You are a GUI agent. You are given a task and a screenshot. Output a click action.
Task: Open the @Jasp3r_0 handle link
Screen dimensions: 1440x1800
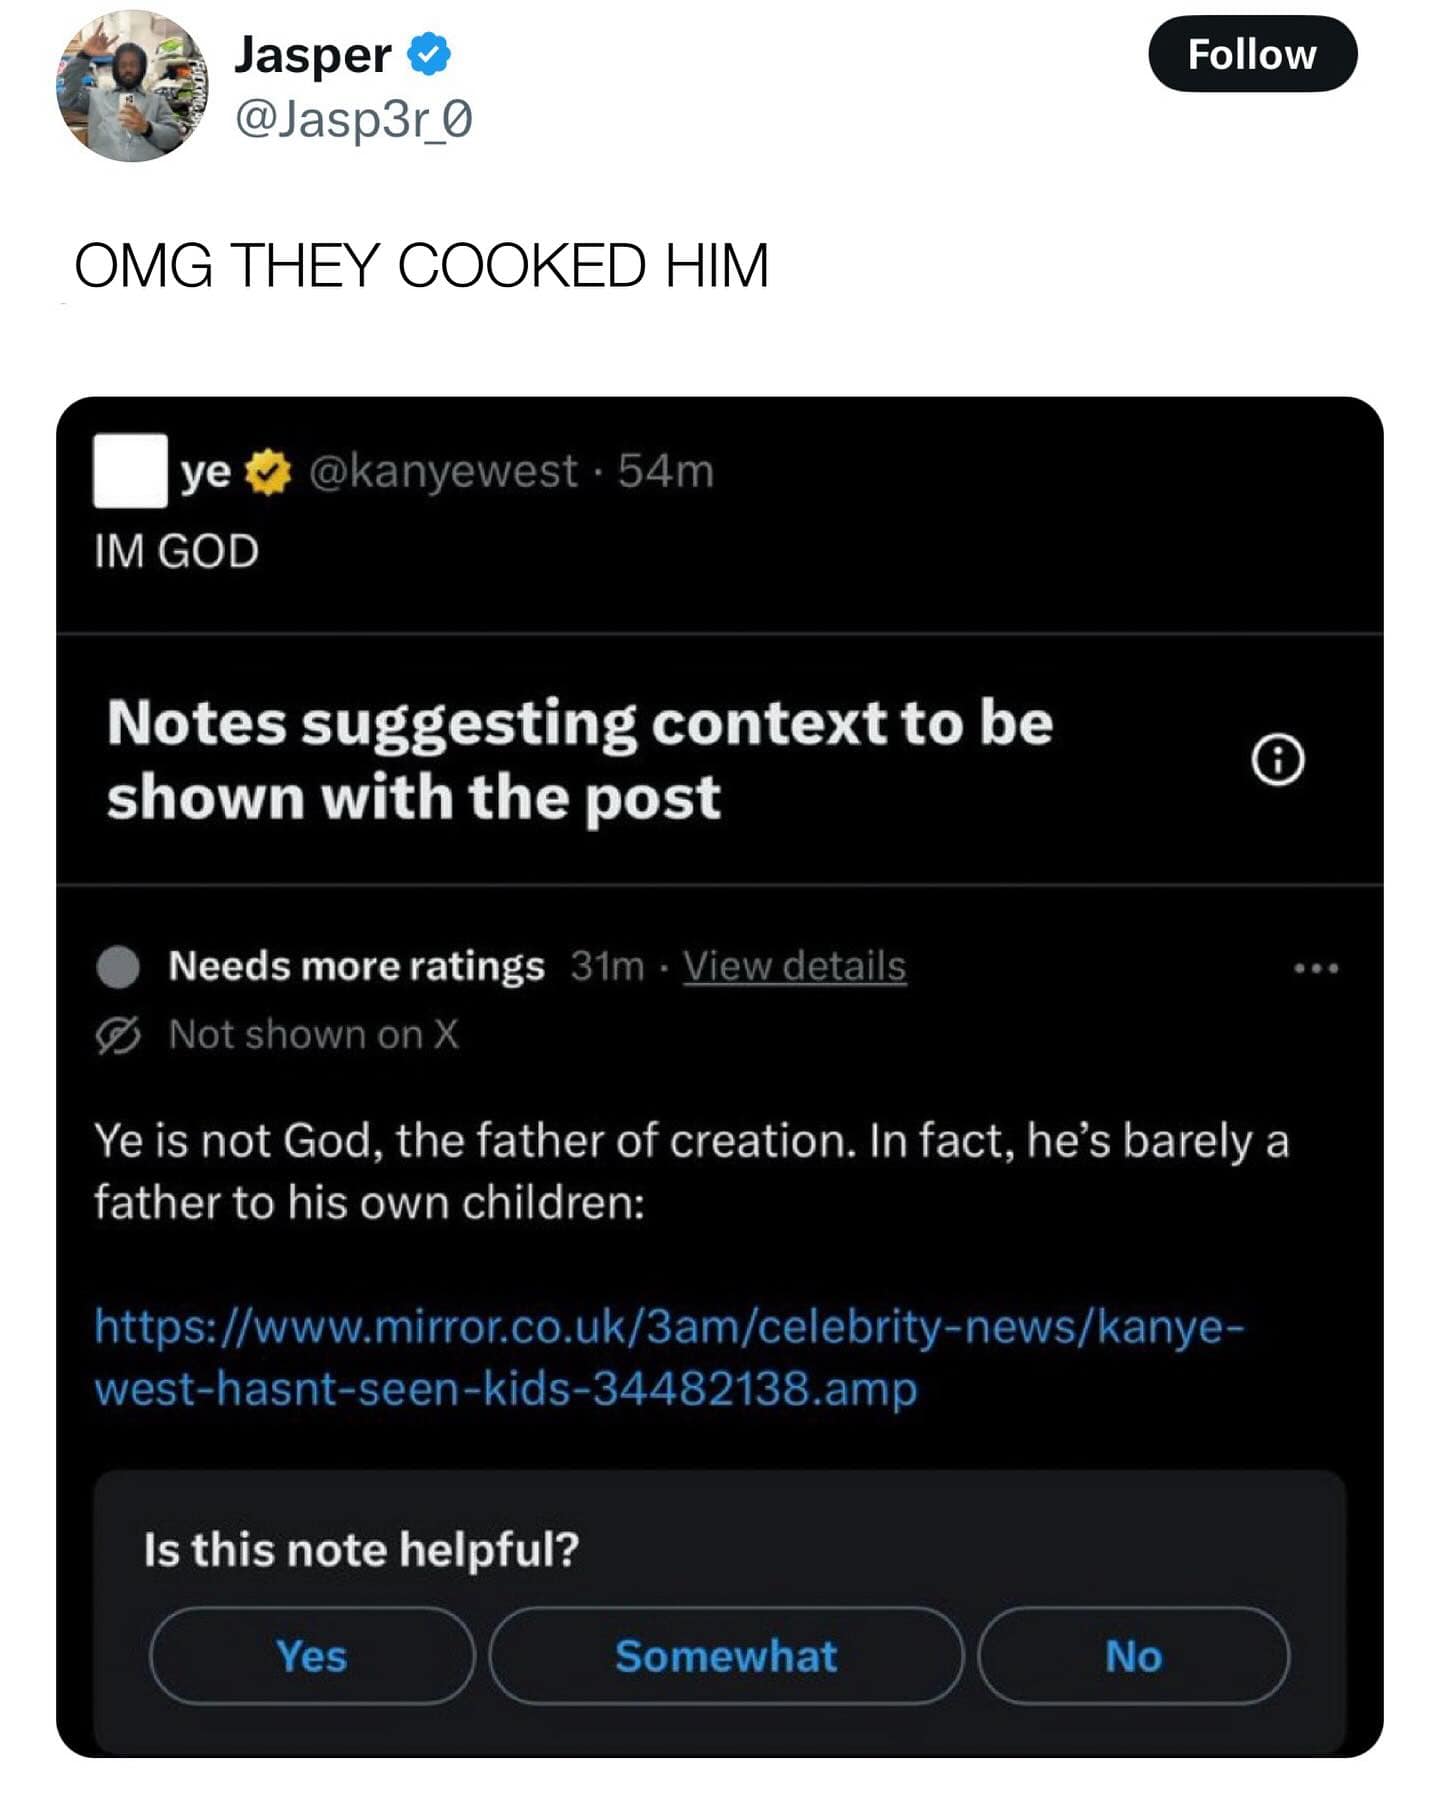[x=353, y=120]
